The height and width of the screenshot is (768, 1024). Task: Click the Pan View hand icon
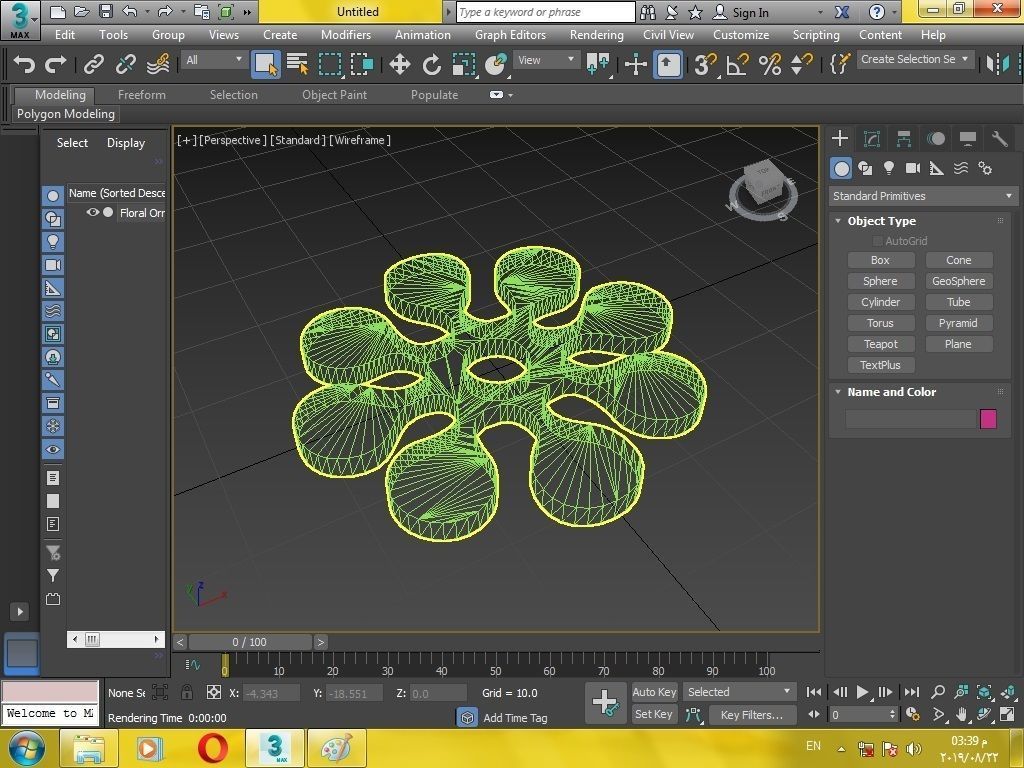tap(961, 714)
